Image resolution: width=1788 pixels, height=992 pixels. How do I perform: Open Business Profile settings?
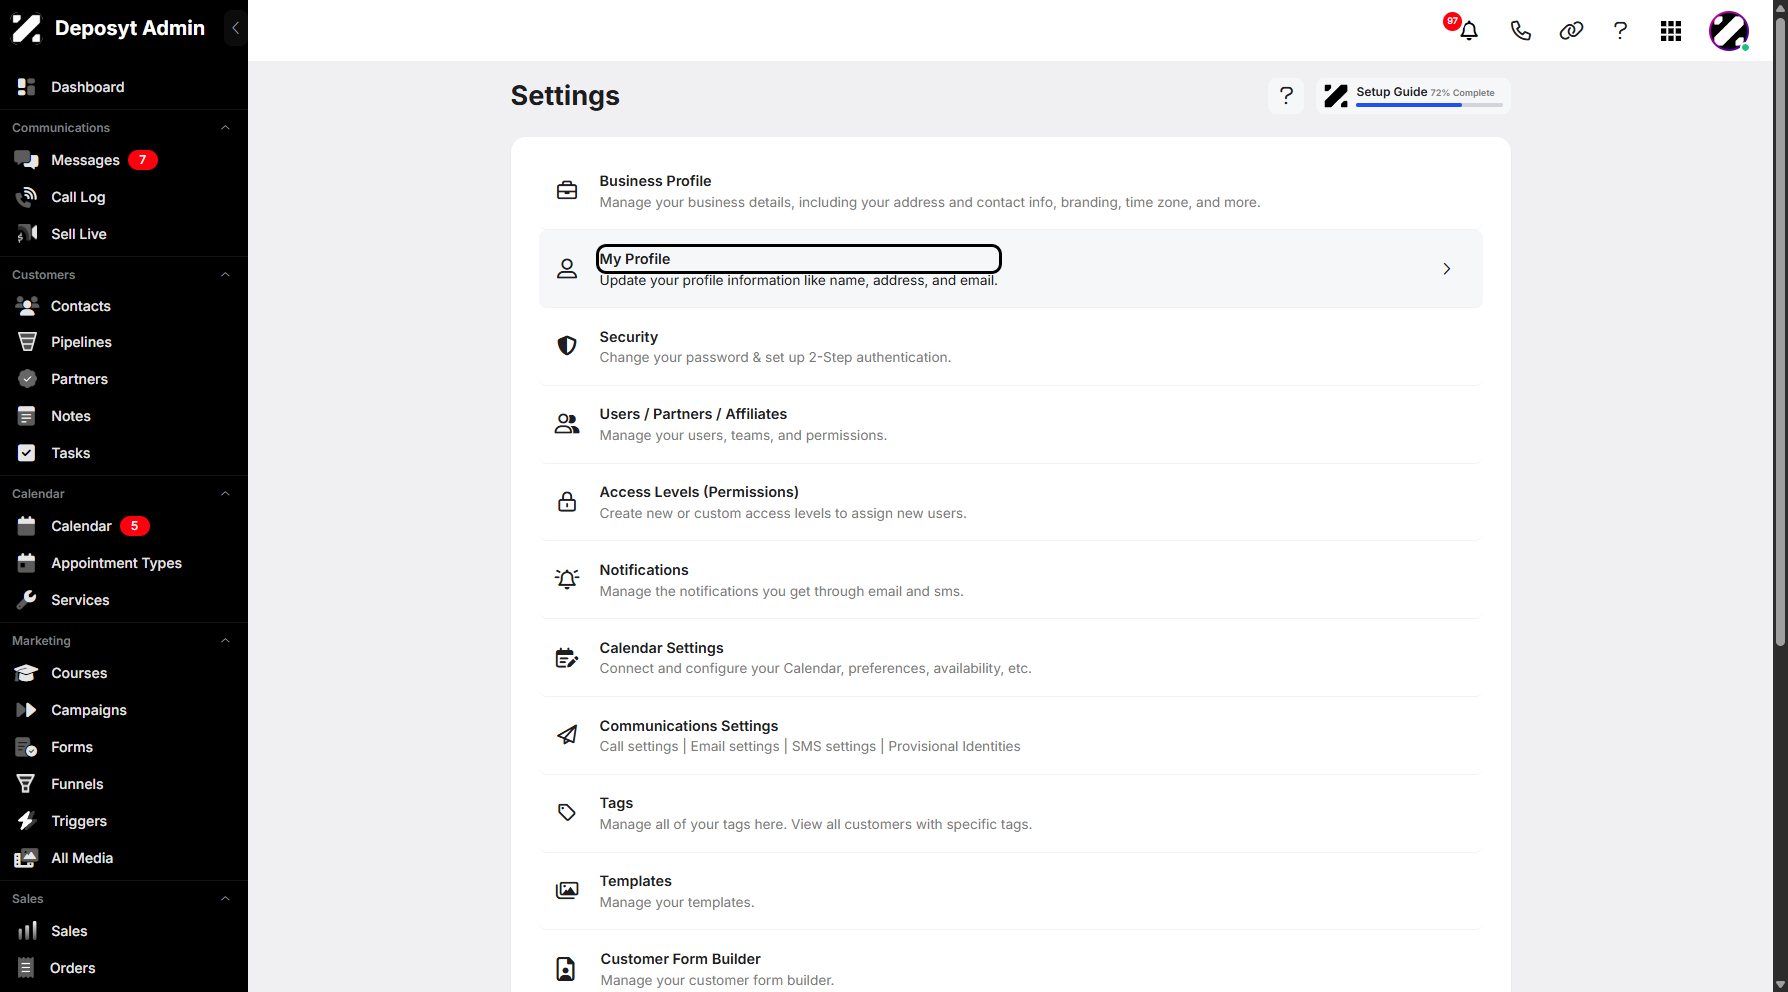(x=1011, y=191)
